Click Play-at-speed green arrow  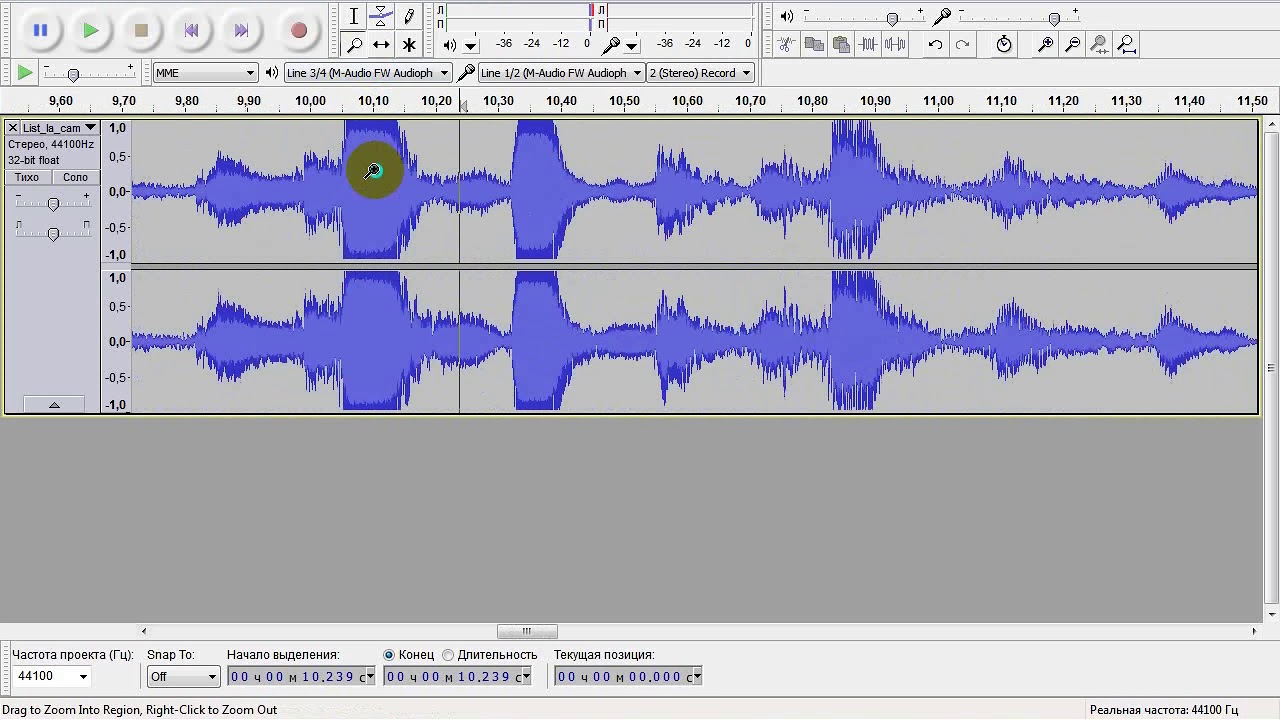click(25, 72)
